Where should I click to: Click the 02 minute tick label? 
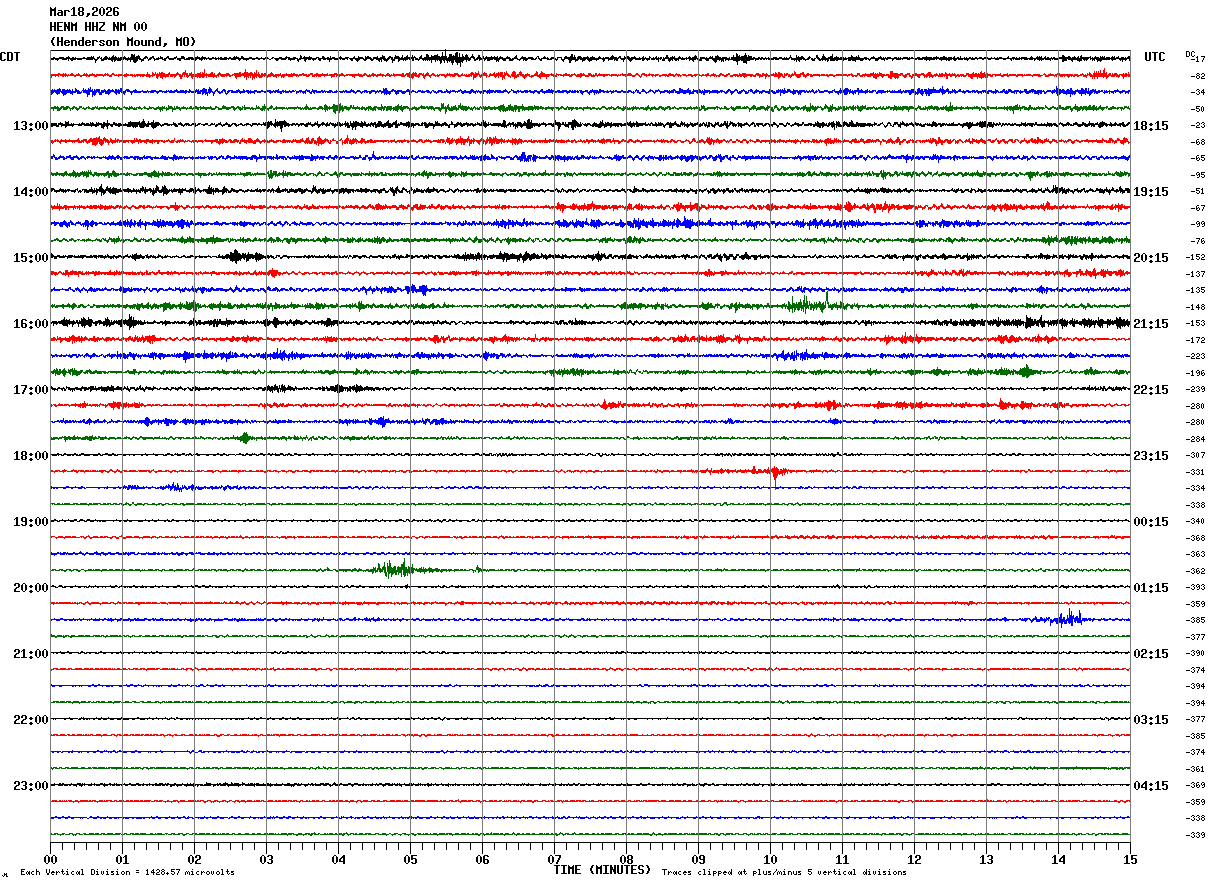click(194, 860)
